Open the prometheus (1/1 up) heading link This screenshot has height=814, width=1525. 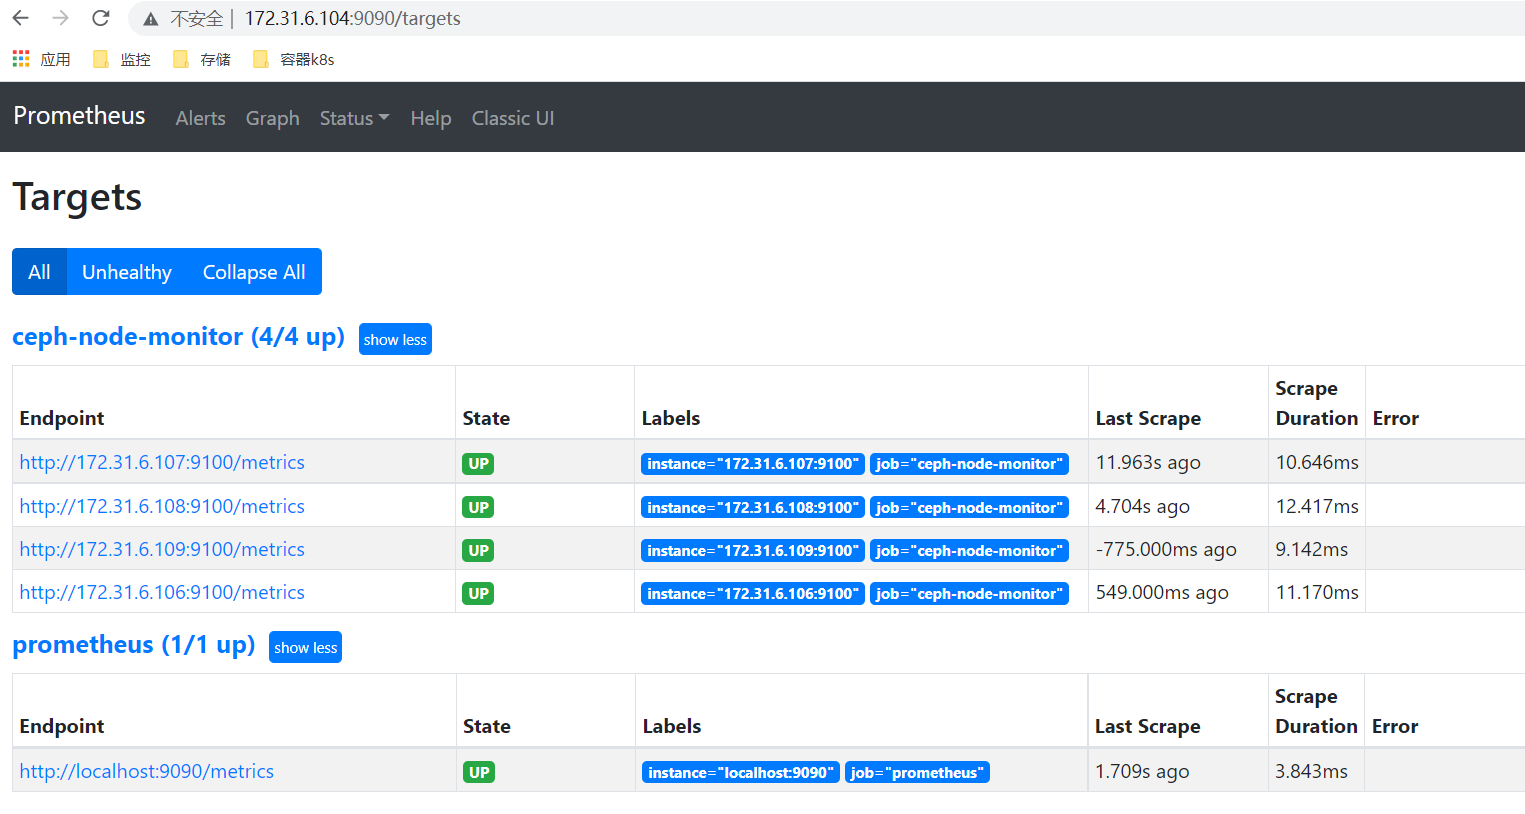tap(134, 645)
